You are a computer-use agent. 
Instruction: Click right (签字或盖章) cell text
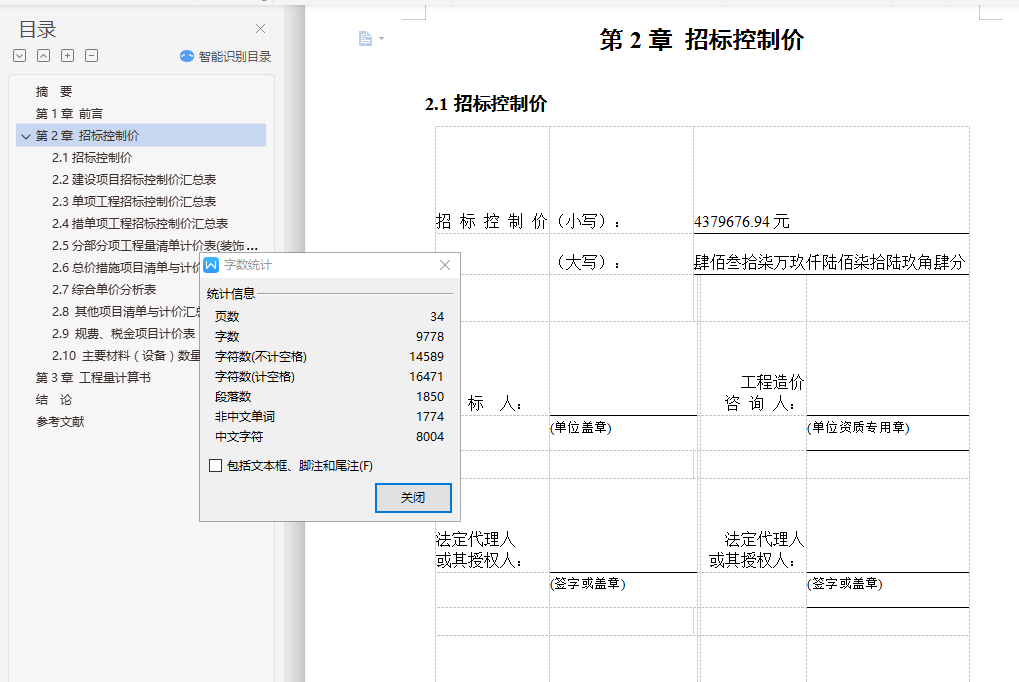tap(845, 584)
